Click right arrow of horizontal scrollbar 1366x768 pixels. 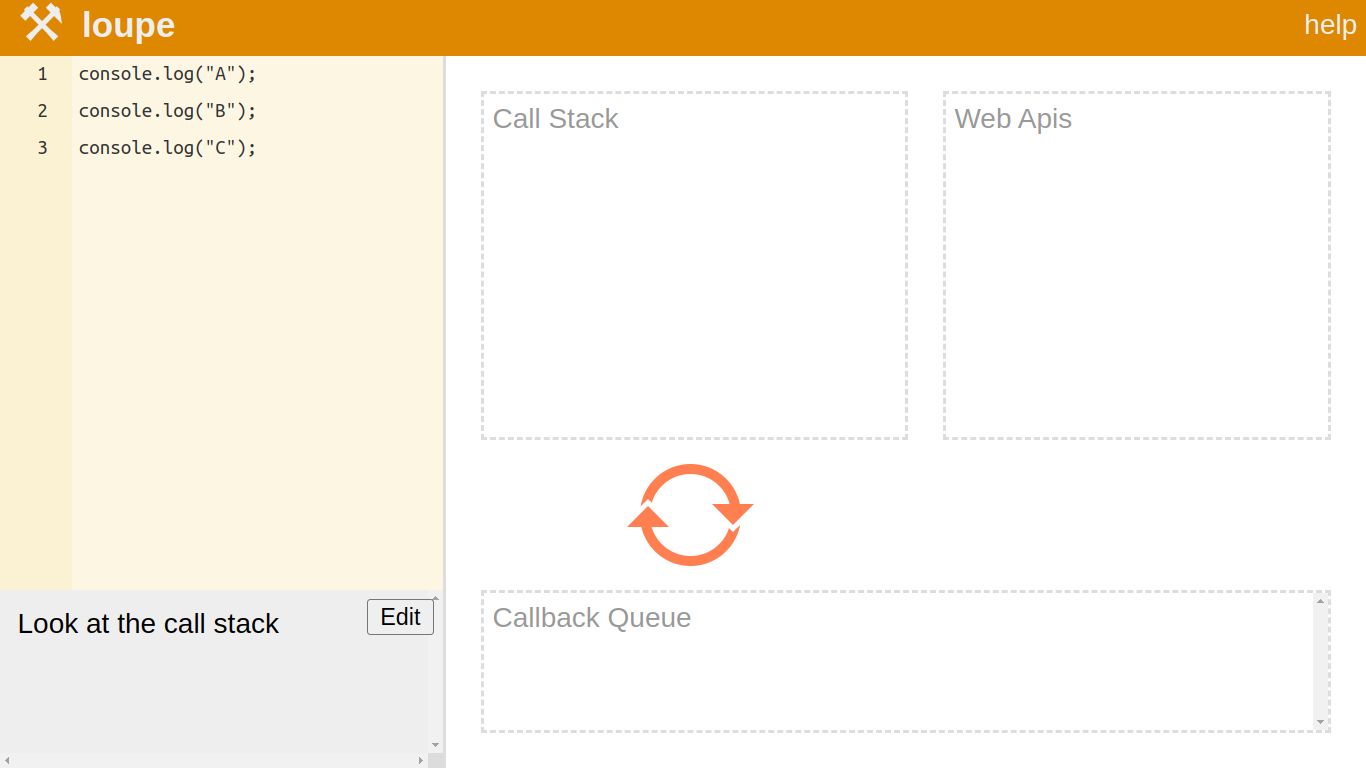(421, 761)
